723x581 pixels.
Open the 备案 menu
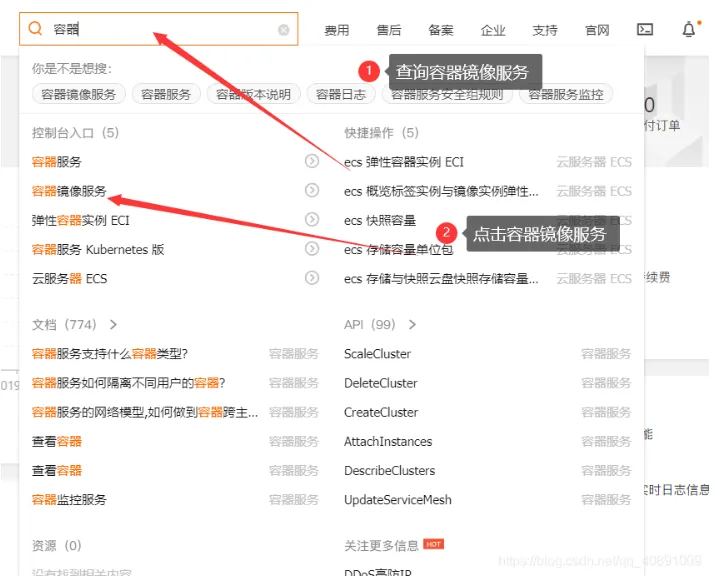tap(441, 30)
